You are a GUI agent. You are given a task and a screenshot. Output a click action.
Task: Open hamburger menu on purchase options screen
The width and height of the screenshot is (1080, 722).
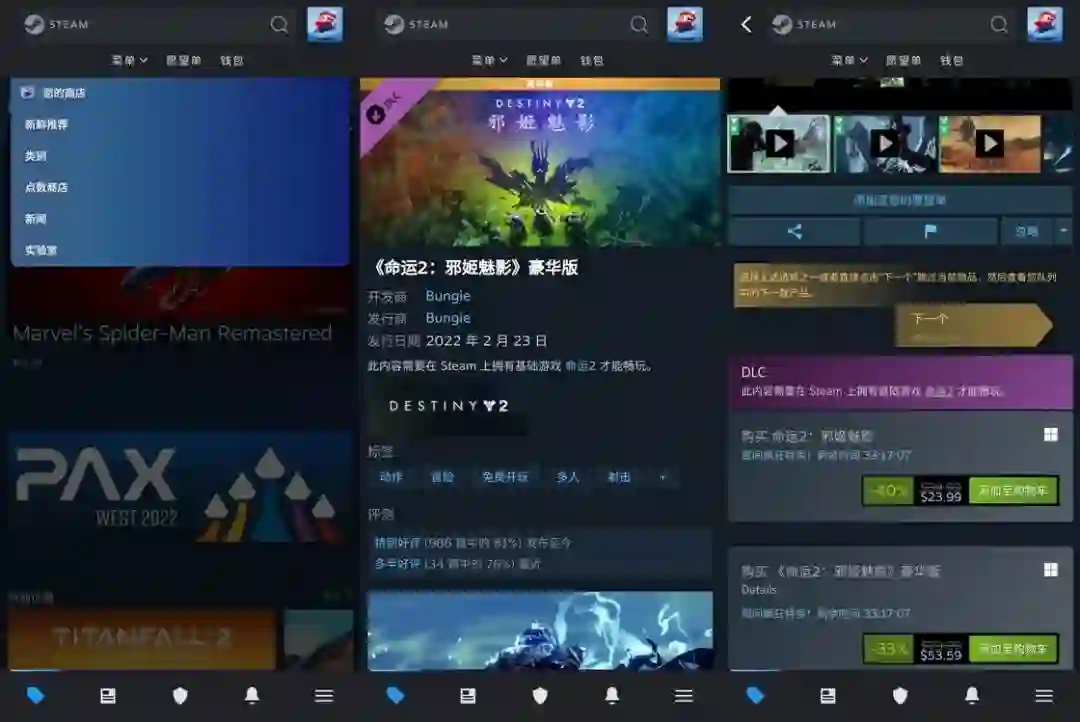pyautogui.click(x=1044, y=696)
